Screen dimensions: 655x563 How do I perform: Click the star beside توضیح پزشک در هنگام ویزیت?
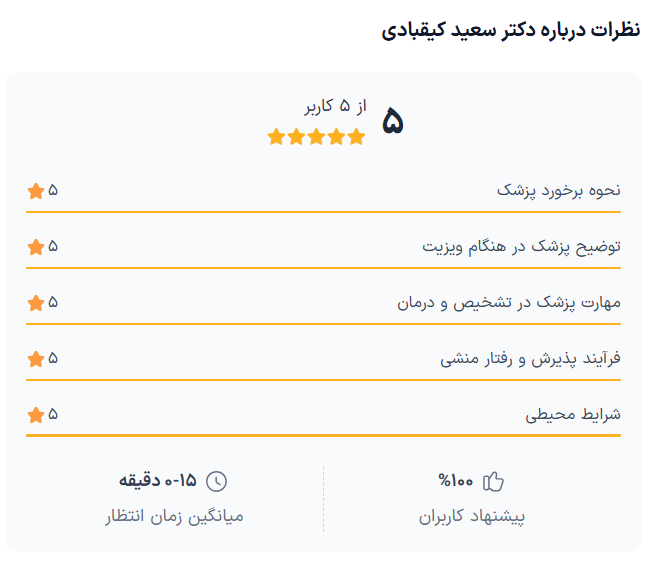point(36,246)
